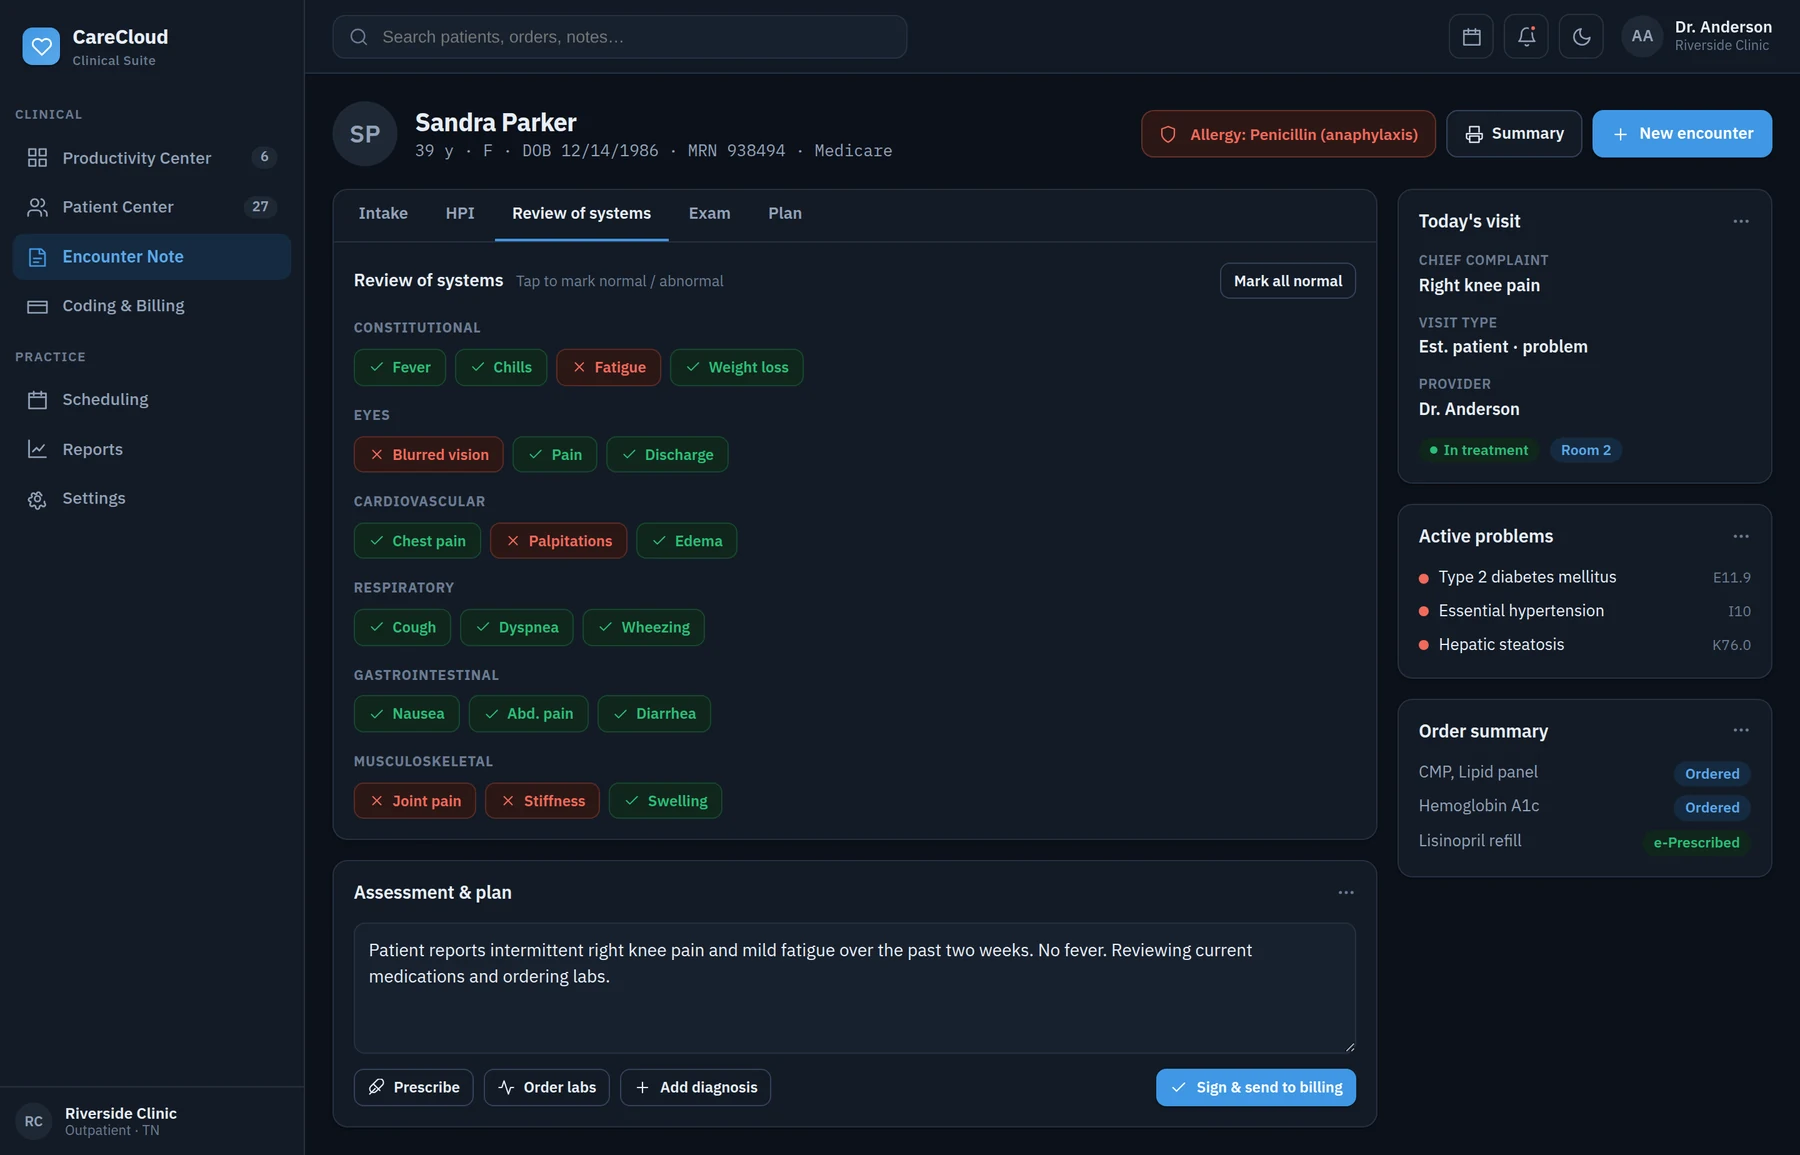Open Assessment & plan options menu
The width and height of the screenshot is (1800, 1155).
click(x=1346, y=892)
